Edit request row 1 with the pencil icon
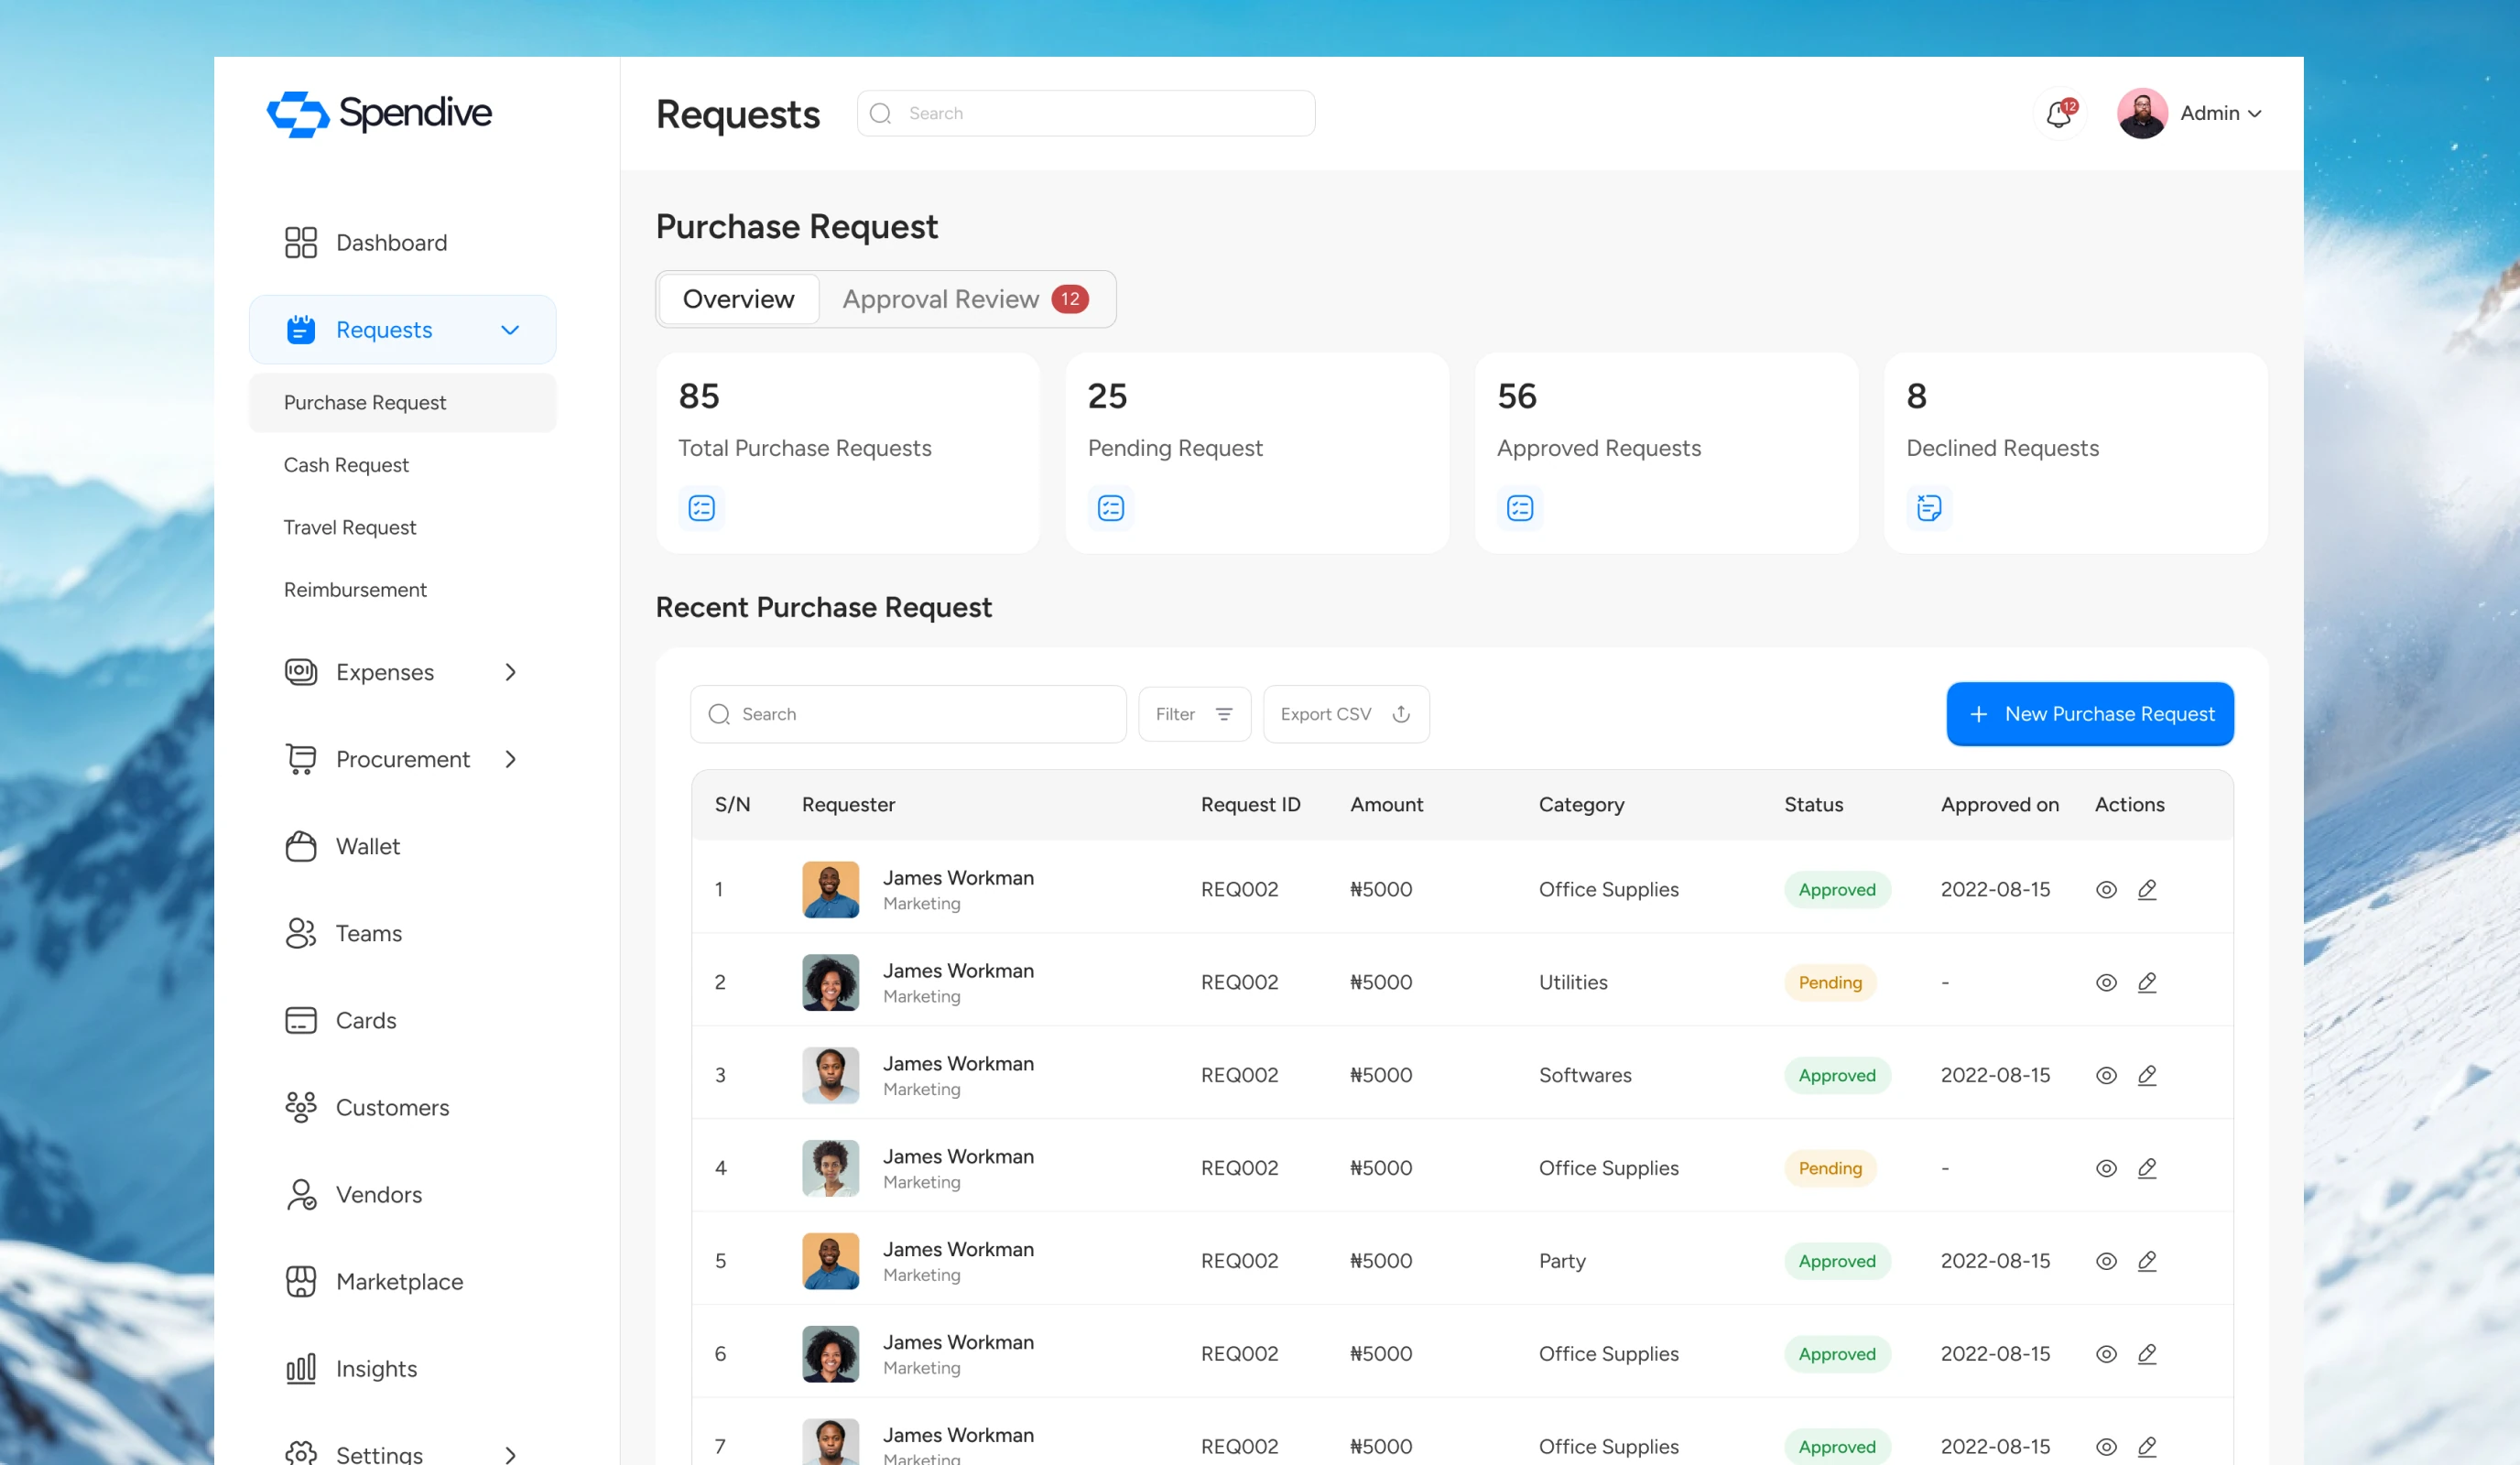Viewport: 2520px width, 1465px height. pos(2147,889)
